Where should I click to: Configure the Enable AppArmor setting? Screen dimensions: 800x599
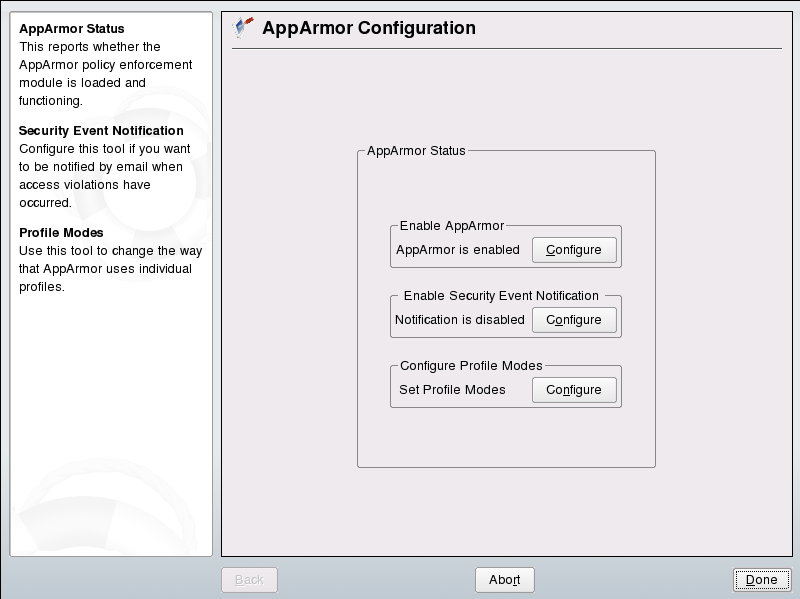click(x=574, y=250)
